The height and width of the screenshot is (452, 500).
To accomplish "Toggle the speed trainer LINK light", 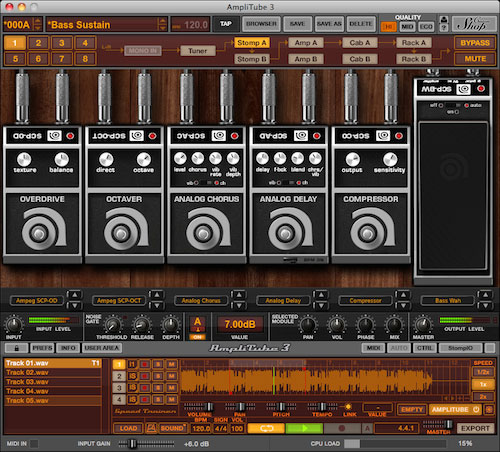I will 348,407.
